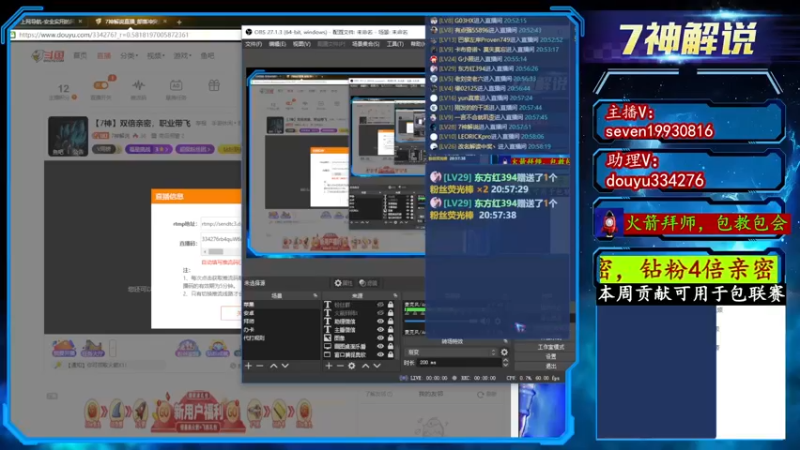
Task: Hide the 主播微信 source with its eye icon
Action: point(380,330)
